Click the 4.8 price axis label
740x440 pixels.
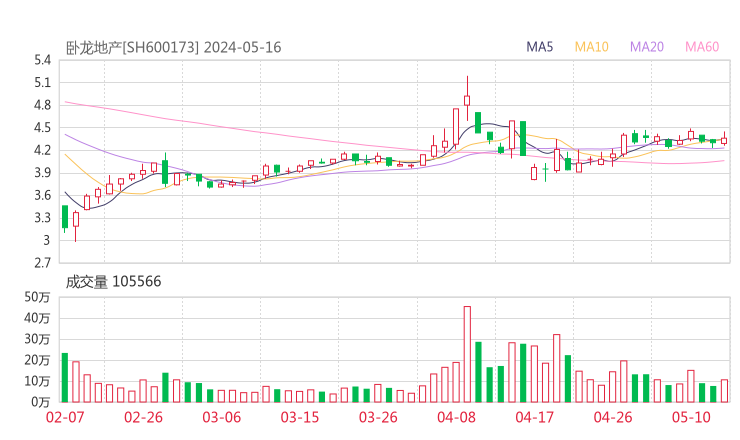tap(42, 105)
